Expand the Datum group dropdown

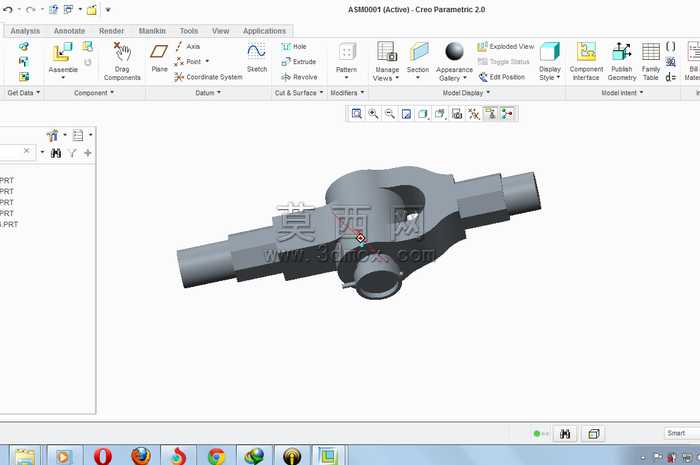point(208,93)
